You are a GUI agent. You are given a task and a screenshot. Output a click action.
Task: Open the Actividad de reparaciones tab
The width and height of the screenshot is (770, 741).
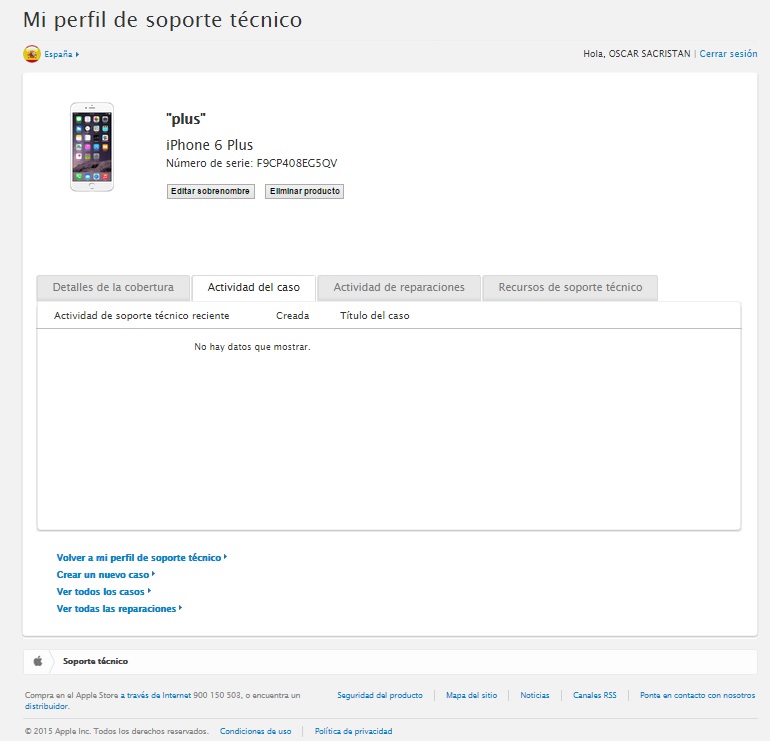[x=399, y=288]
